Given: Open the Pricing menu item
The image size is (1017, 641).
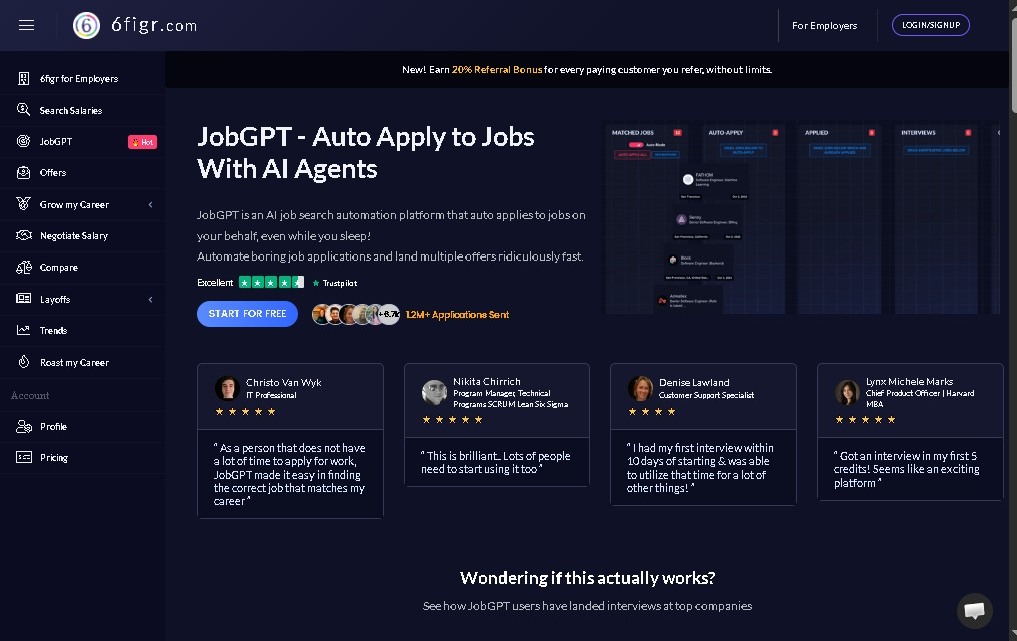Looking at the screenshot, I should coord(82,457).
